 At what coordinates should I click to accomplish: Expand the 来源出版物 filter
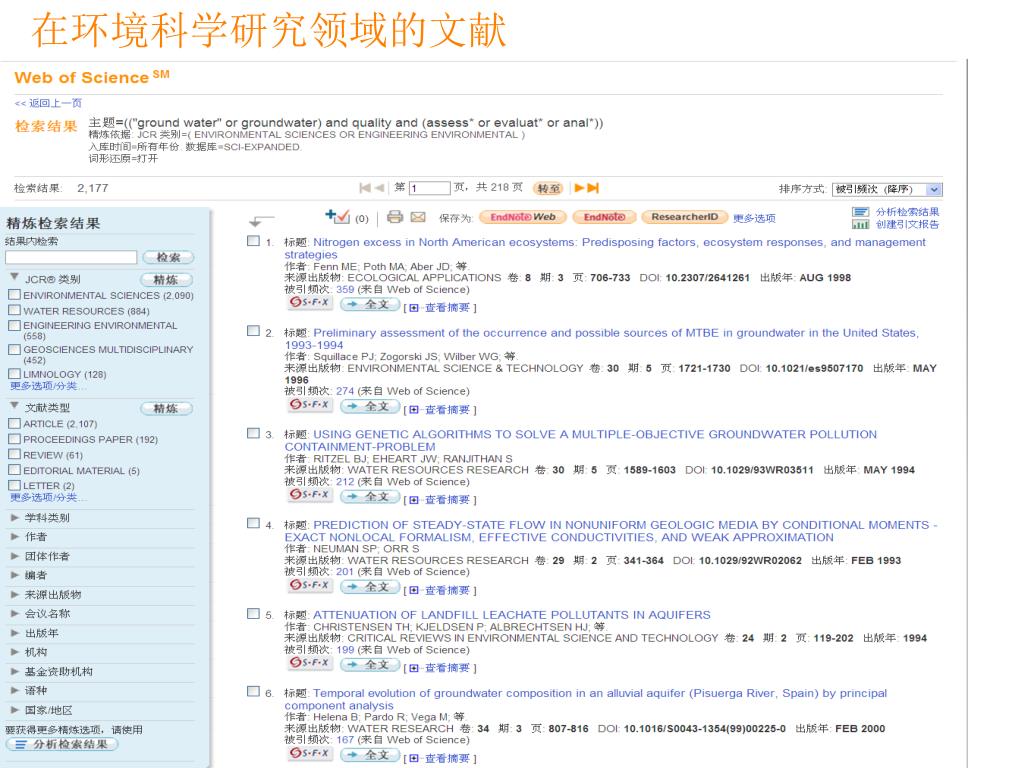pos(14,594)
